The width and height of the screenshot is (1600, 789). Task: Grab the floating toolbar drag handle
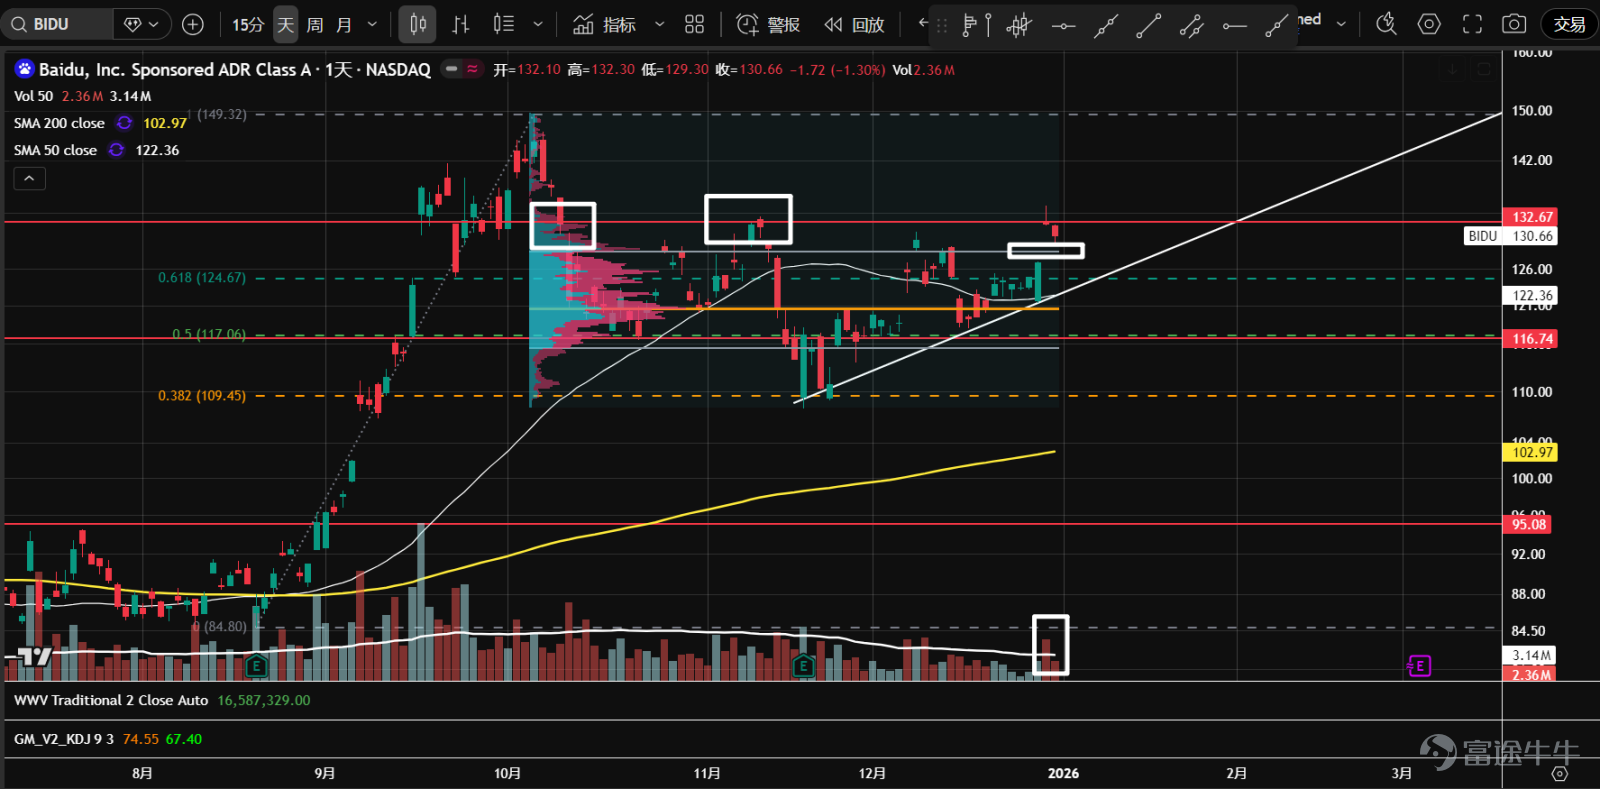coord(941,26)
